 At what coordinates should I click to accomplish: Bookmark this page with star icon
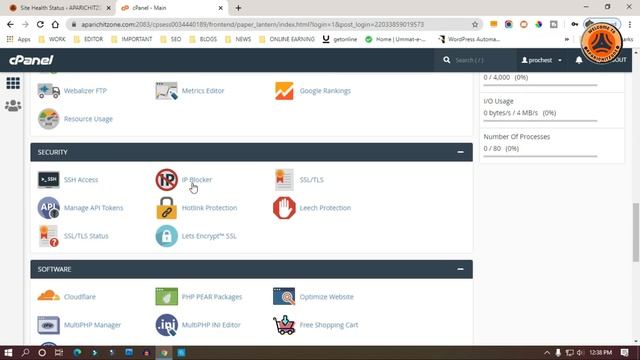[475, 24]
